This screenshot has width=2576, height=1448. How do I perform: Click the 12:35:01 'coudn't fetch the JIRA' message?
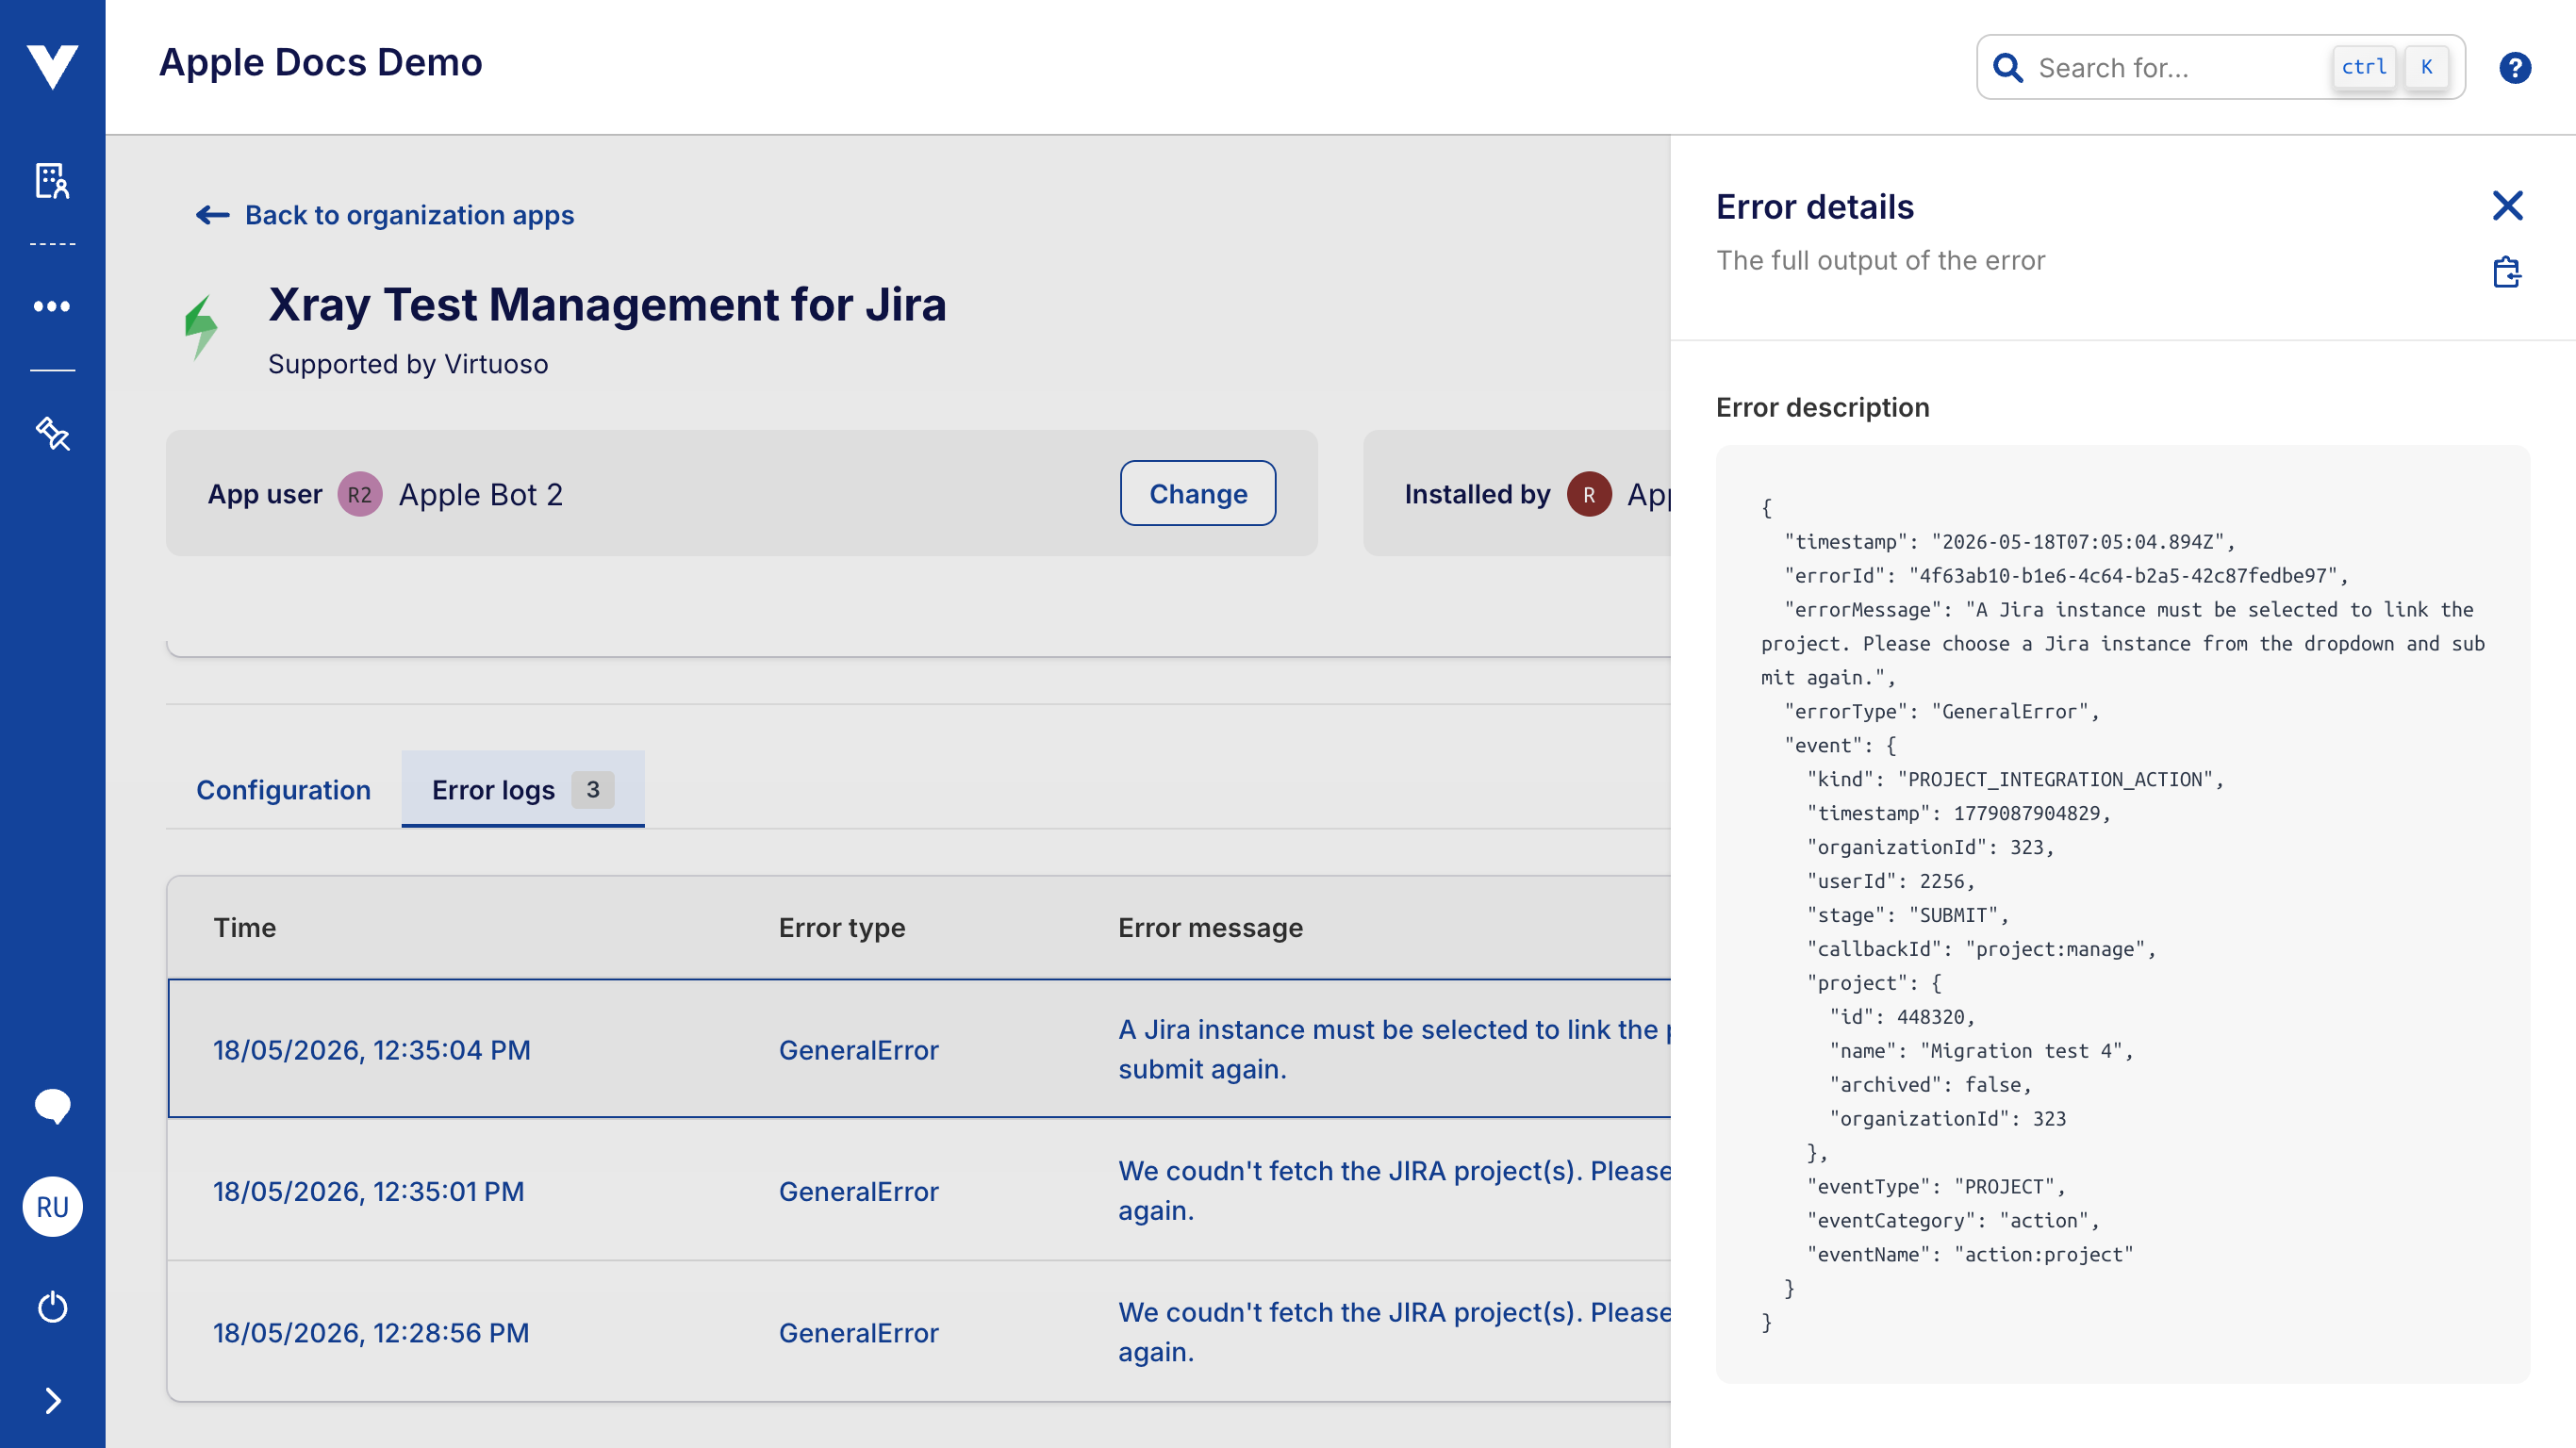[x=1394, y=1190]
